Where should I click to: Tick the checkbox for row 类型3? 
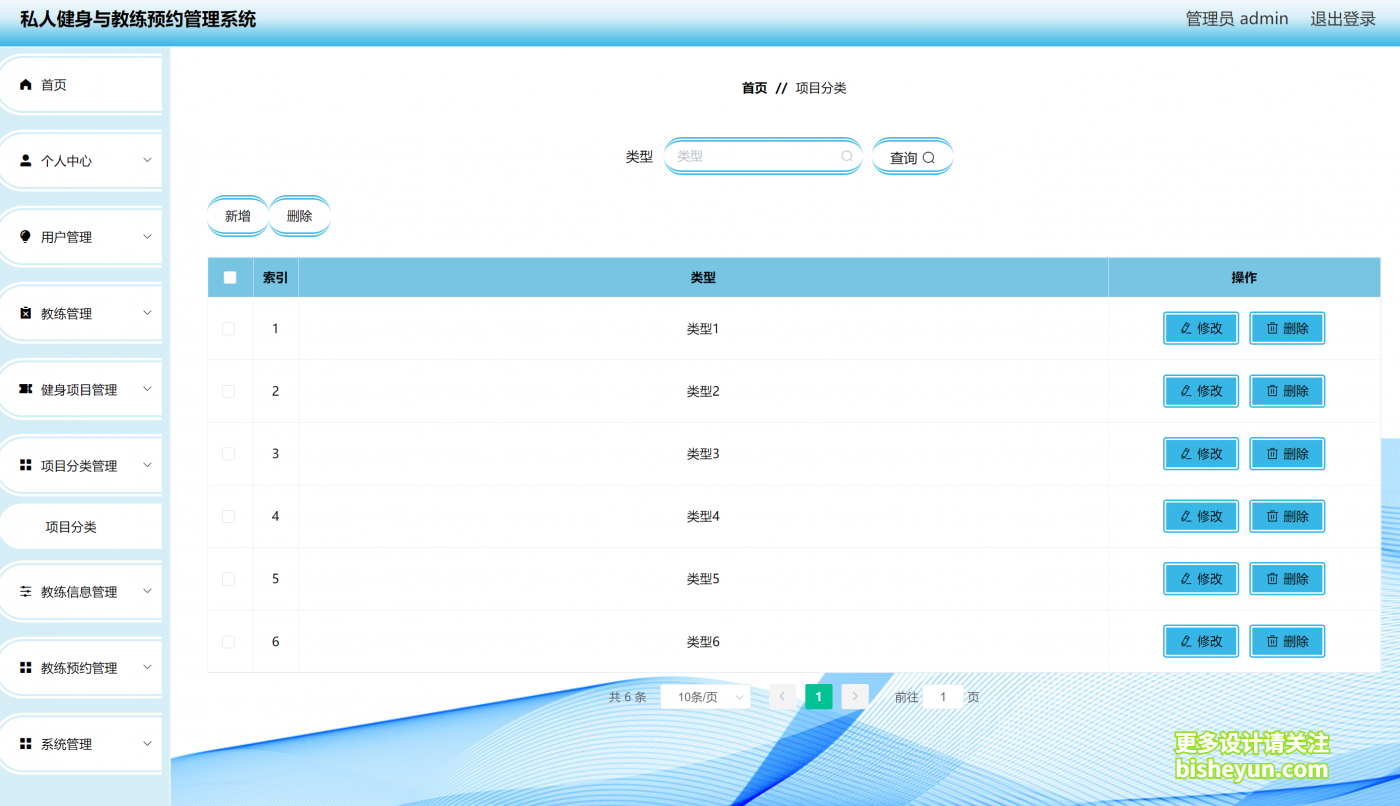229,453
